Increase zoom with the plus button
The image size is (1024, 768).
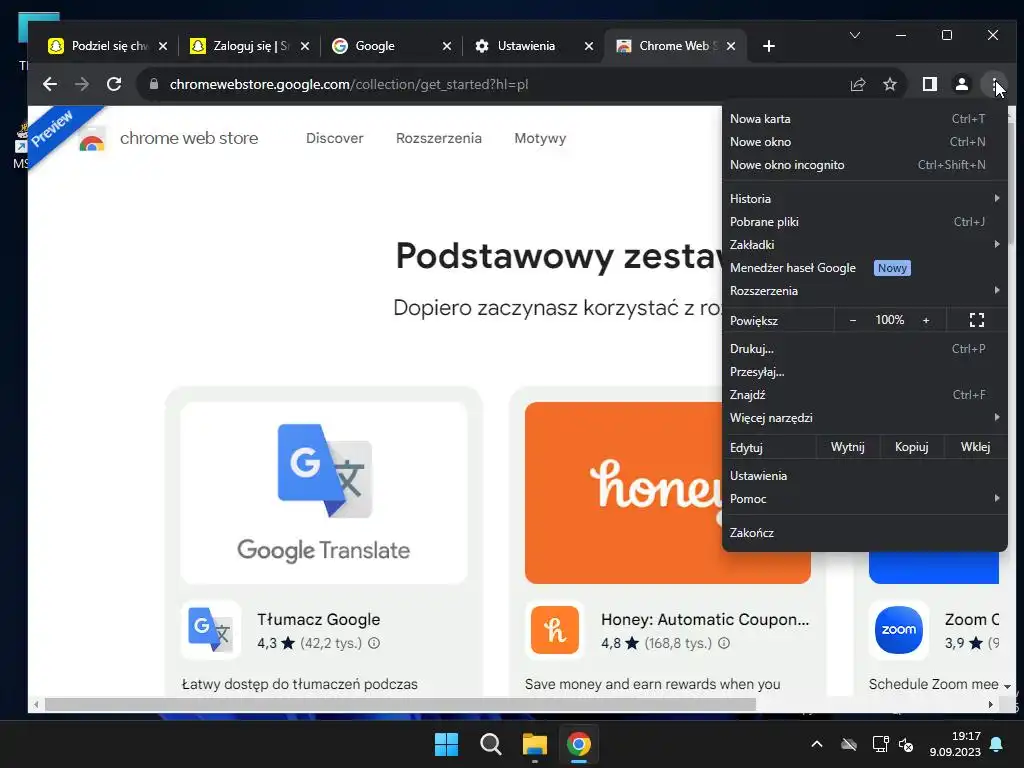coord(926,320)
